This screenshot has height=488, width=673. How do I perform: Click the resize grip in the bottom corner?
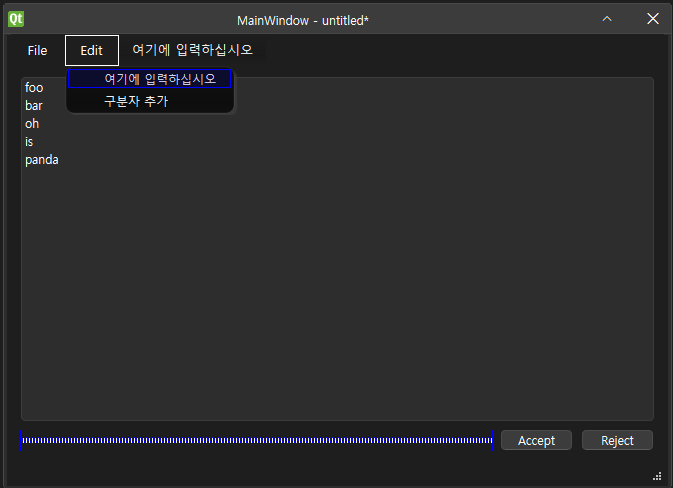(x=657, y=476)
